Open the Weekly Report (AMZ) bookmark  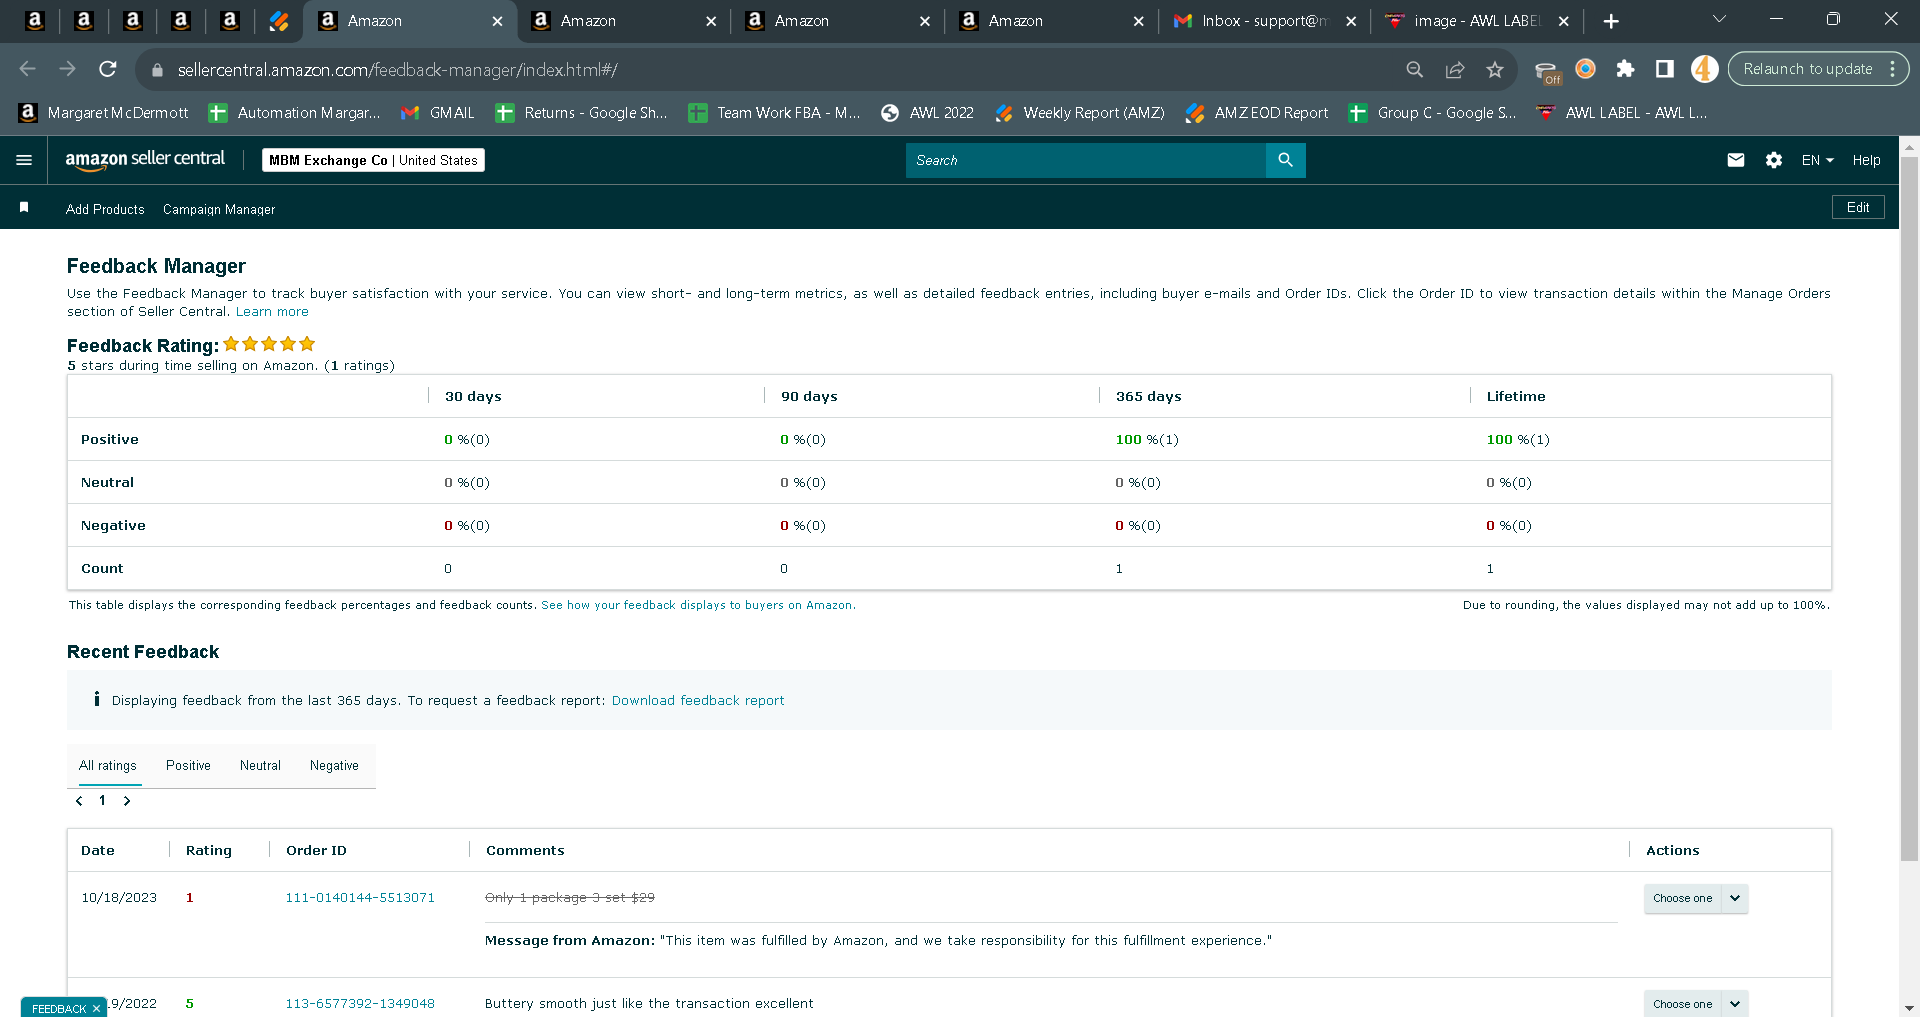[1080, 113]
